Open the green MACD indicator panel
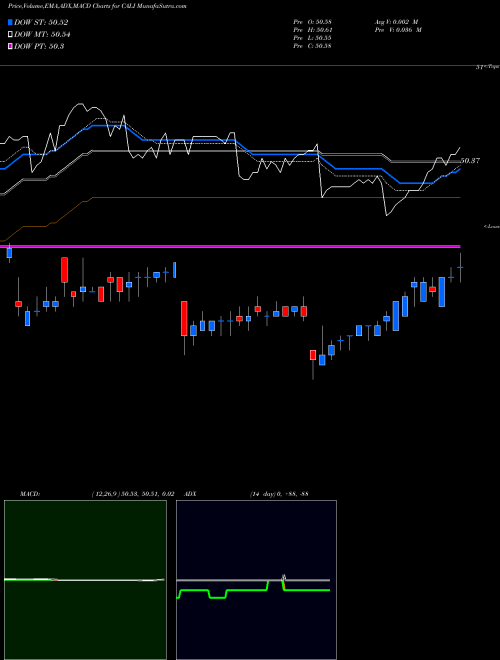The width and height of the screenshot is (500, 660). tap(85, 580)
